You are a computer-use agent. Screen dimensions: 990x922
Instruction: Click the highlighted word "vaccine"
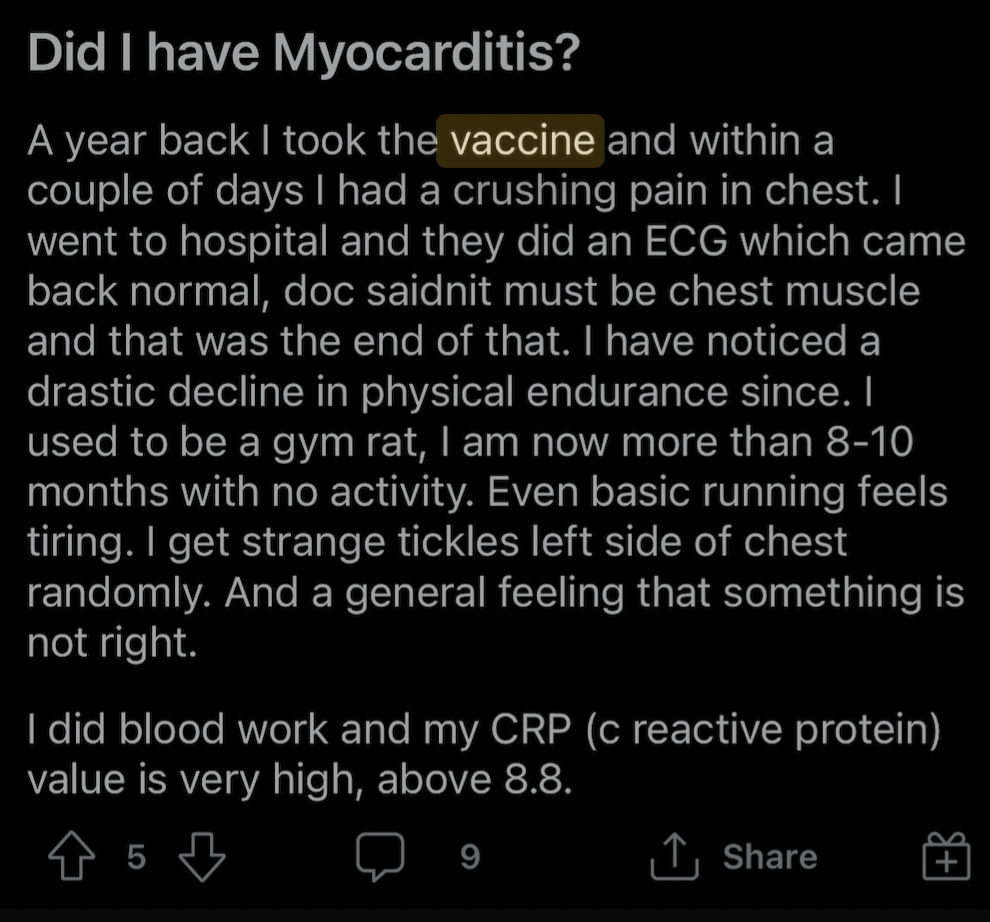point(520,140)
